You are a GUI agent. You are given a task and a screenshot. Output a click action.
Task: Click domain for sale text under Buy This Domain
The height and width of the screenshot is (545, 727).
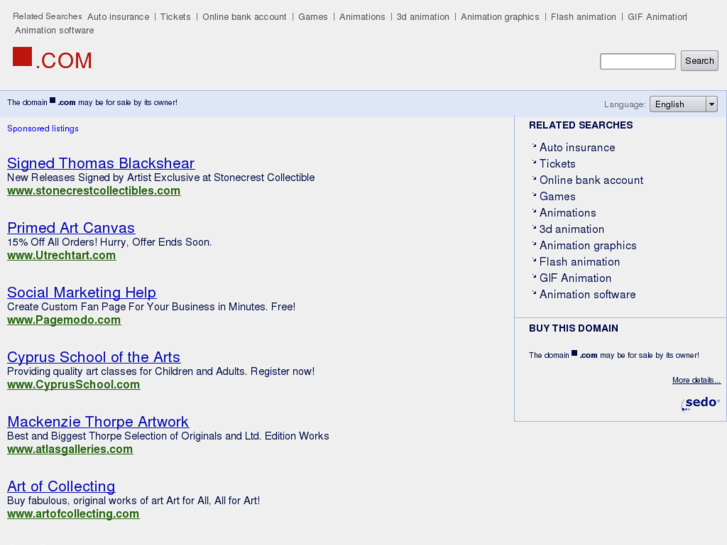click(614, 355)
